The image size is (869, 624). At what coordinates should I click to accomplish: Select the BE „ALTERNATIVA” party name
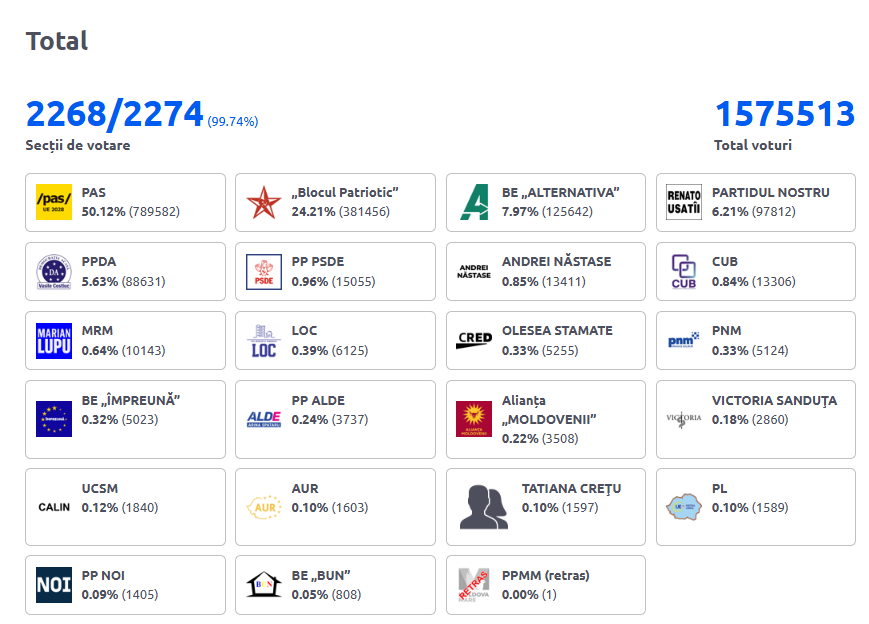561,192
